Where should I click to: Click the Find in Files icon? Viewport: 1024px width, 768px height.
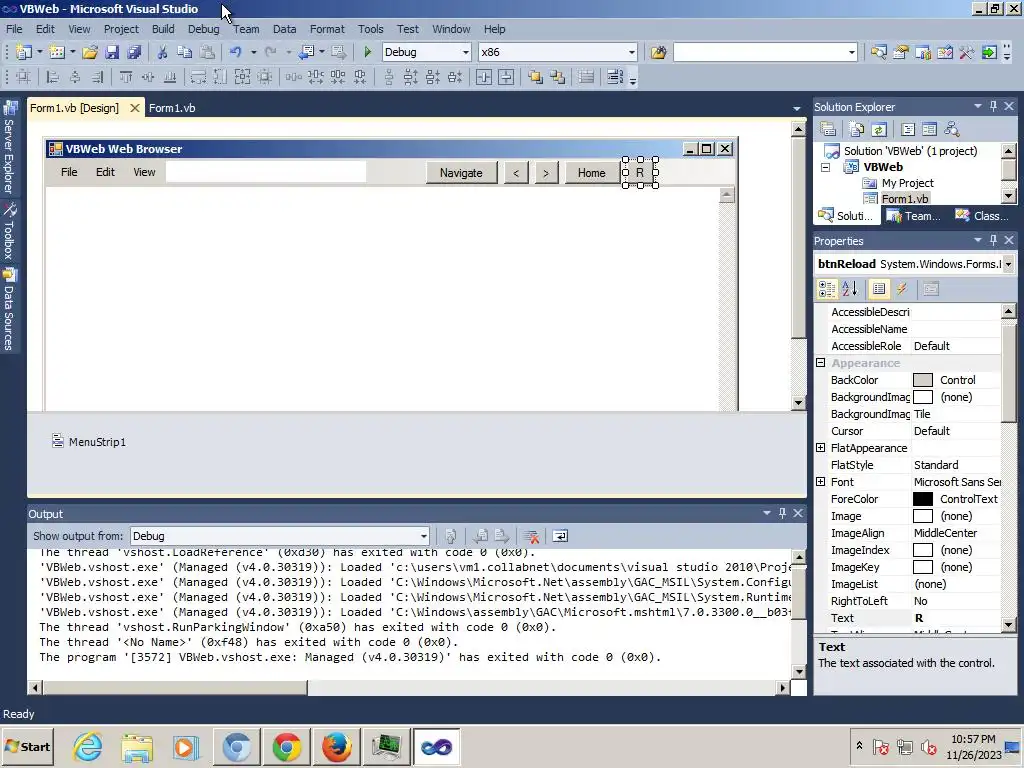(658, 52)
